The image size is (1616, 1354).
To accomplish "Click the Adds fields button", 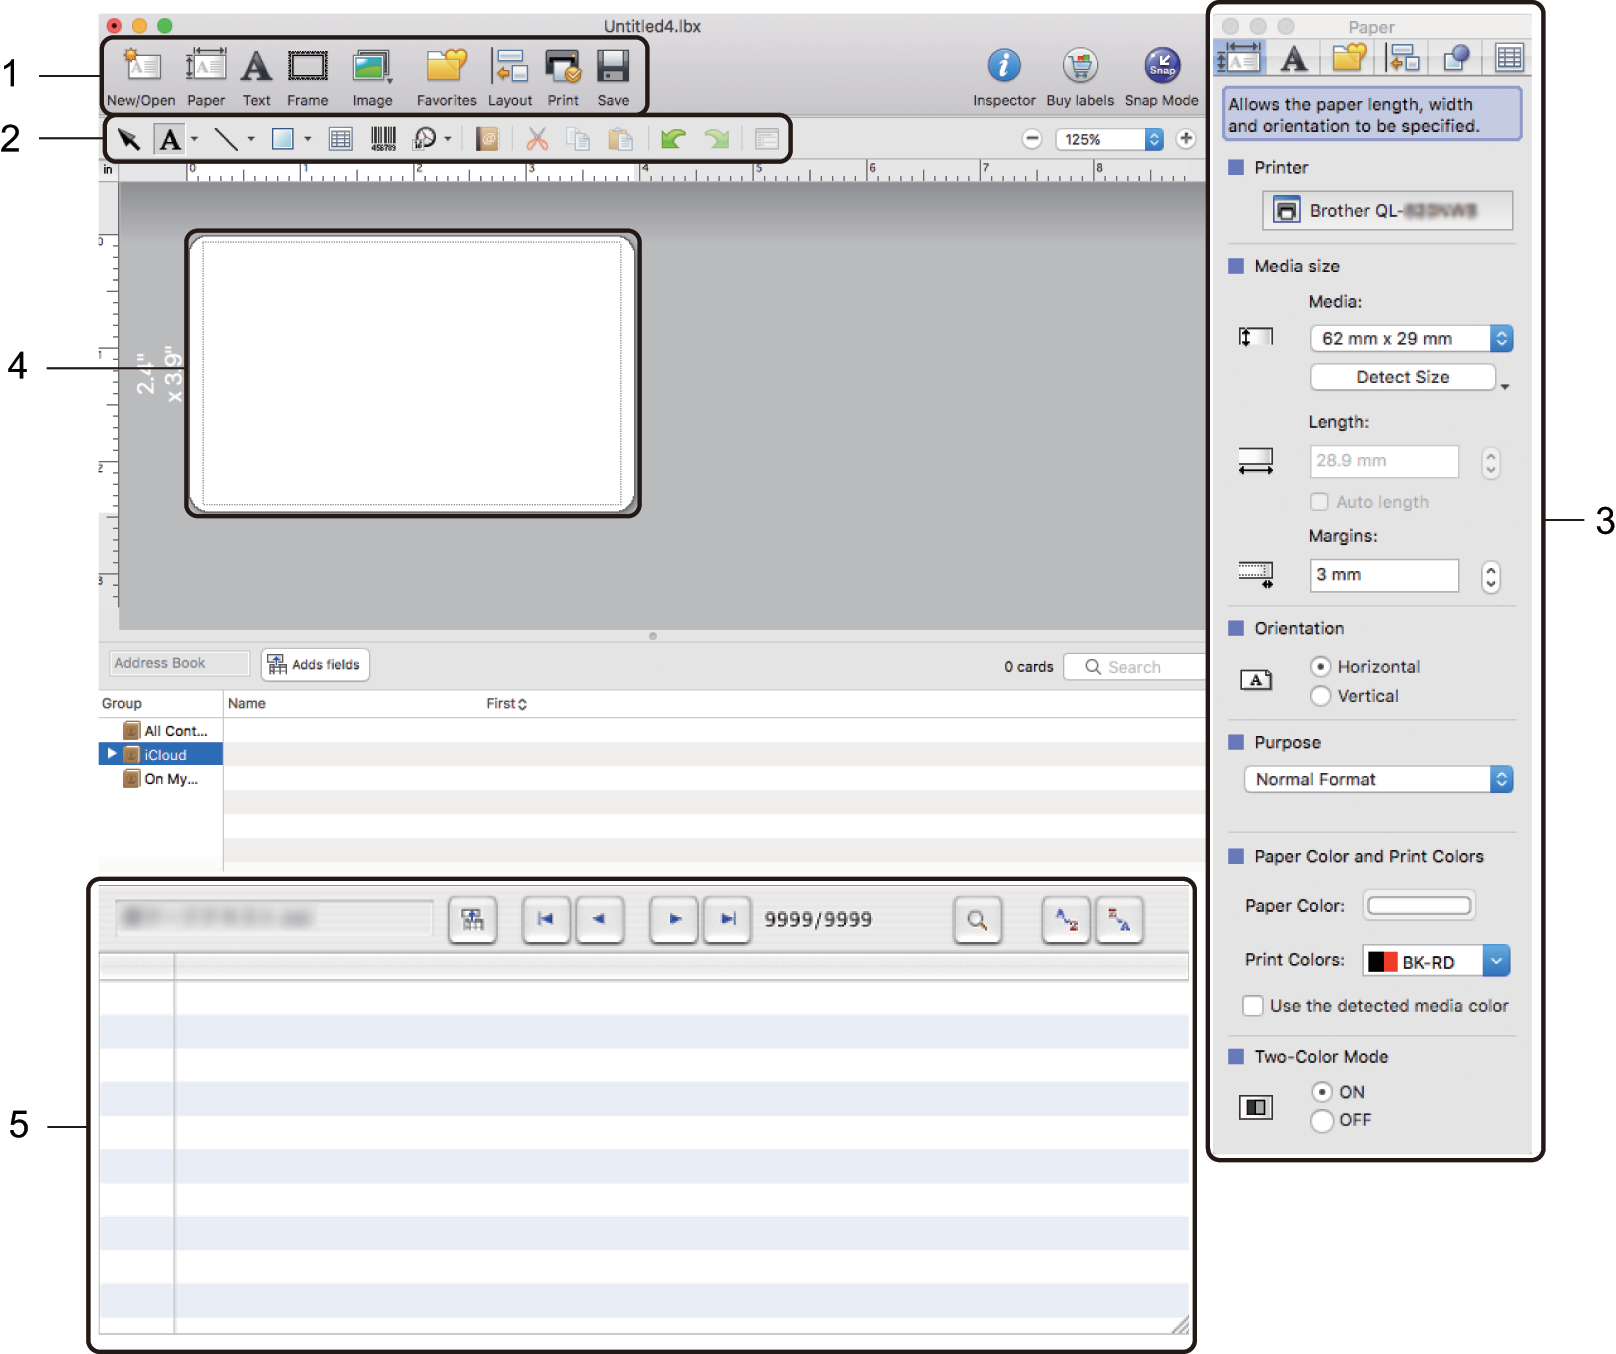I will (315, 664).
